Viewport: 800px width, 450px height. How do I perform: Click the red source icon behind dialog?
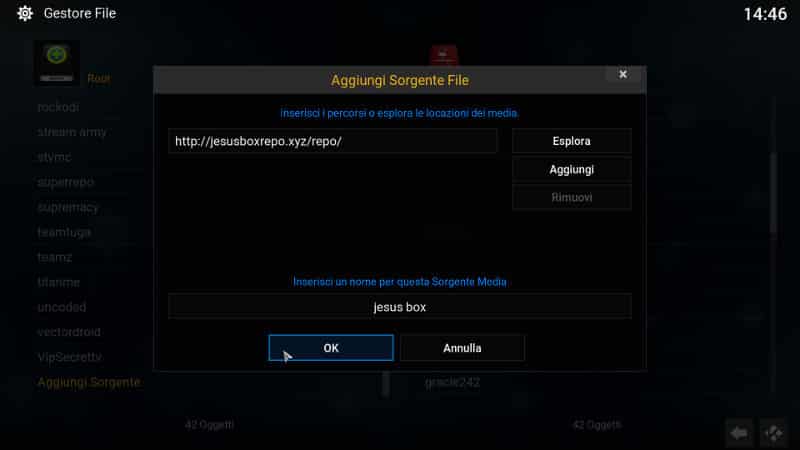444,55
